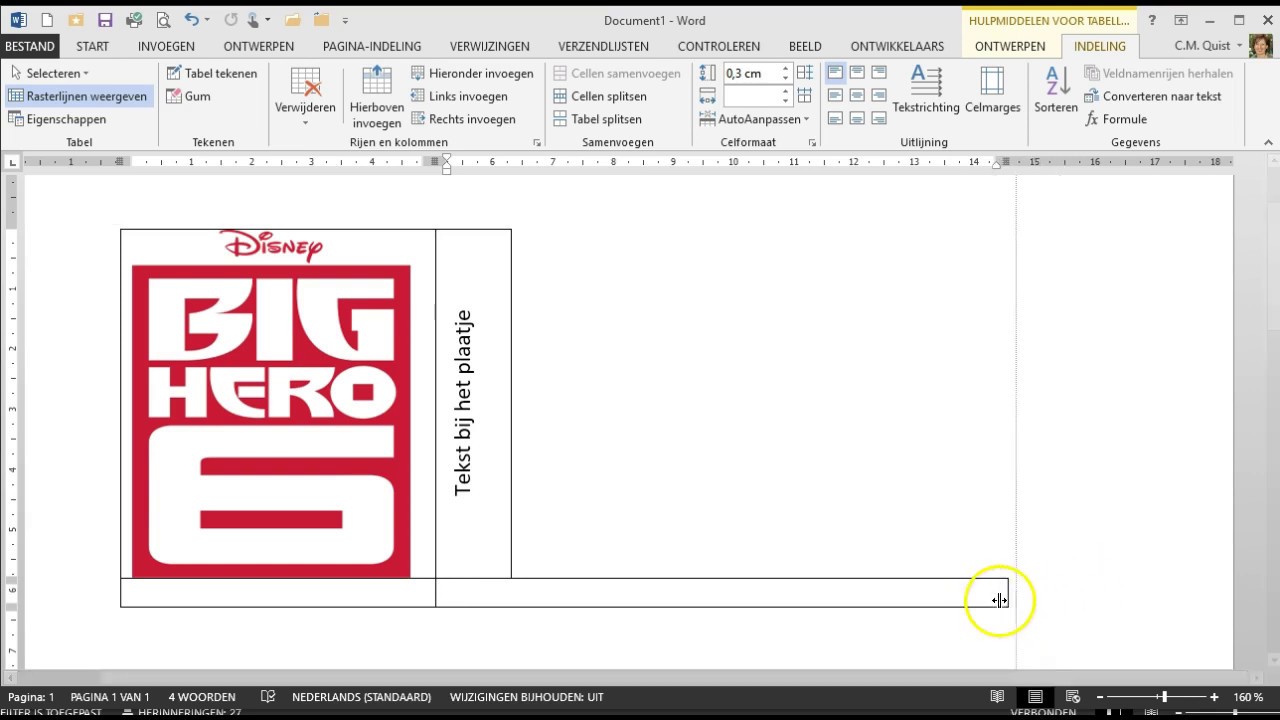This screenshot has height=720, width=1280.
Task: Open Celmarges cell margins
Action: (992, 90)
